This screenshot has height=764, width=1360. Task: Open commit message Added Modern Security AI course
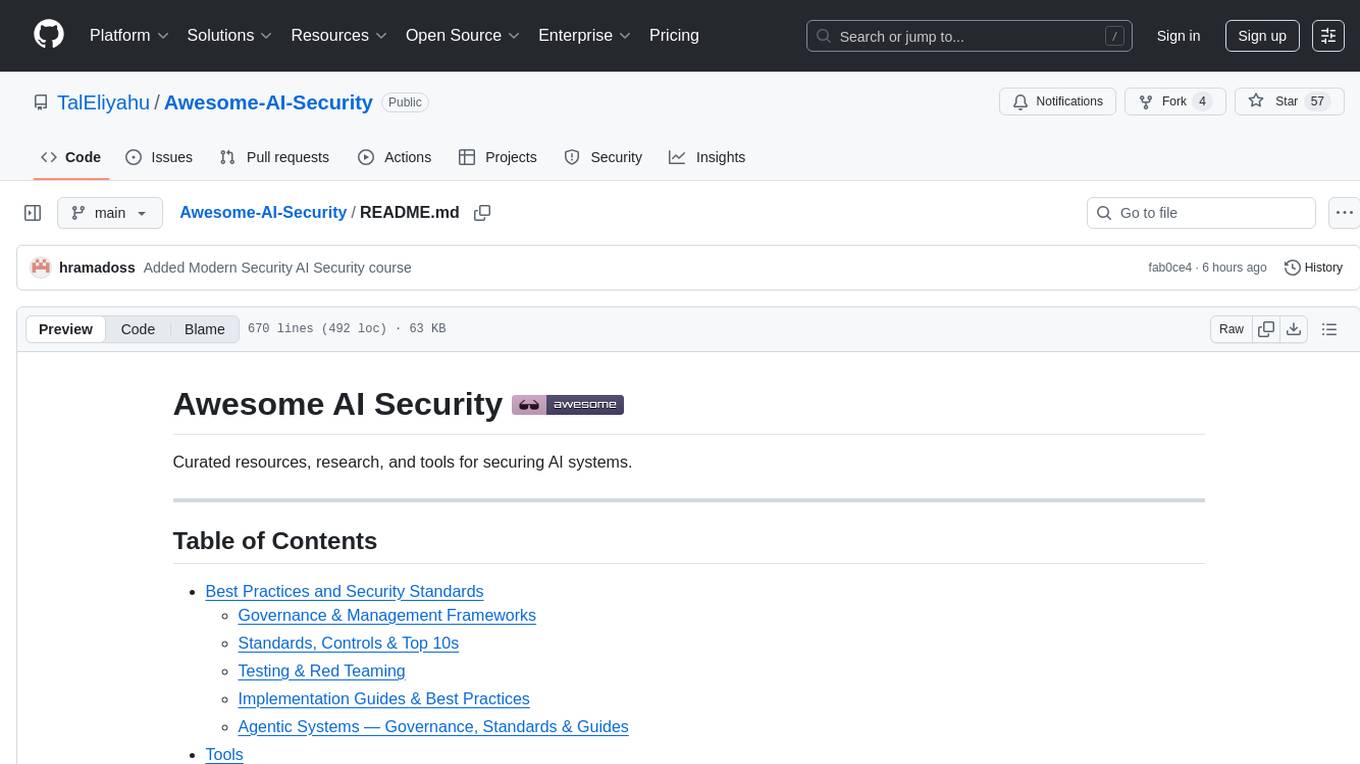coord(277,267)
